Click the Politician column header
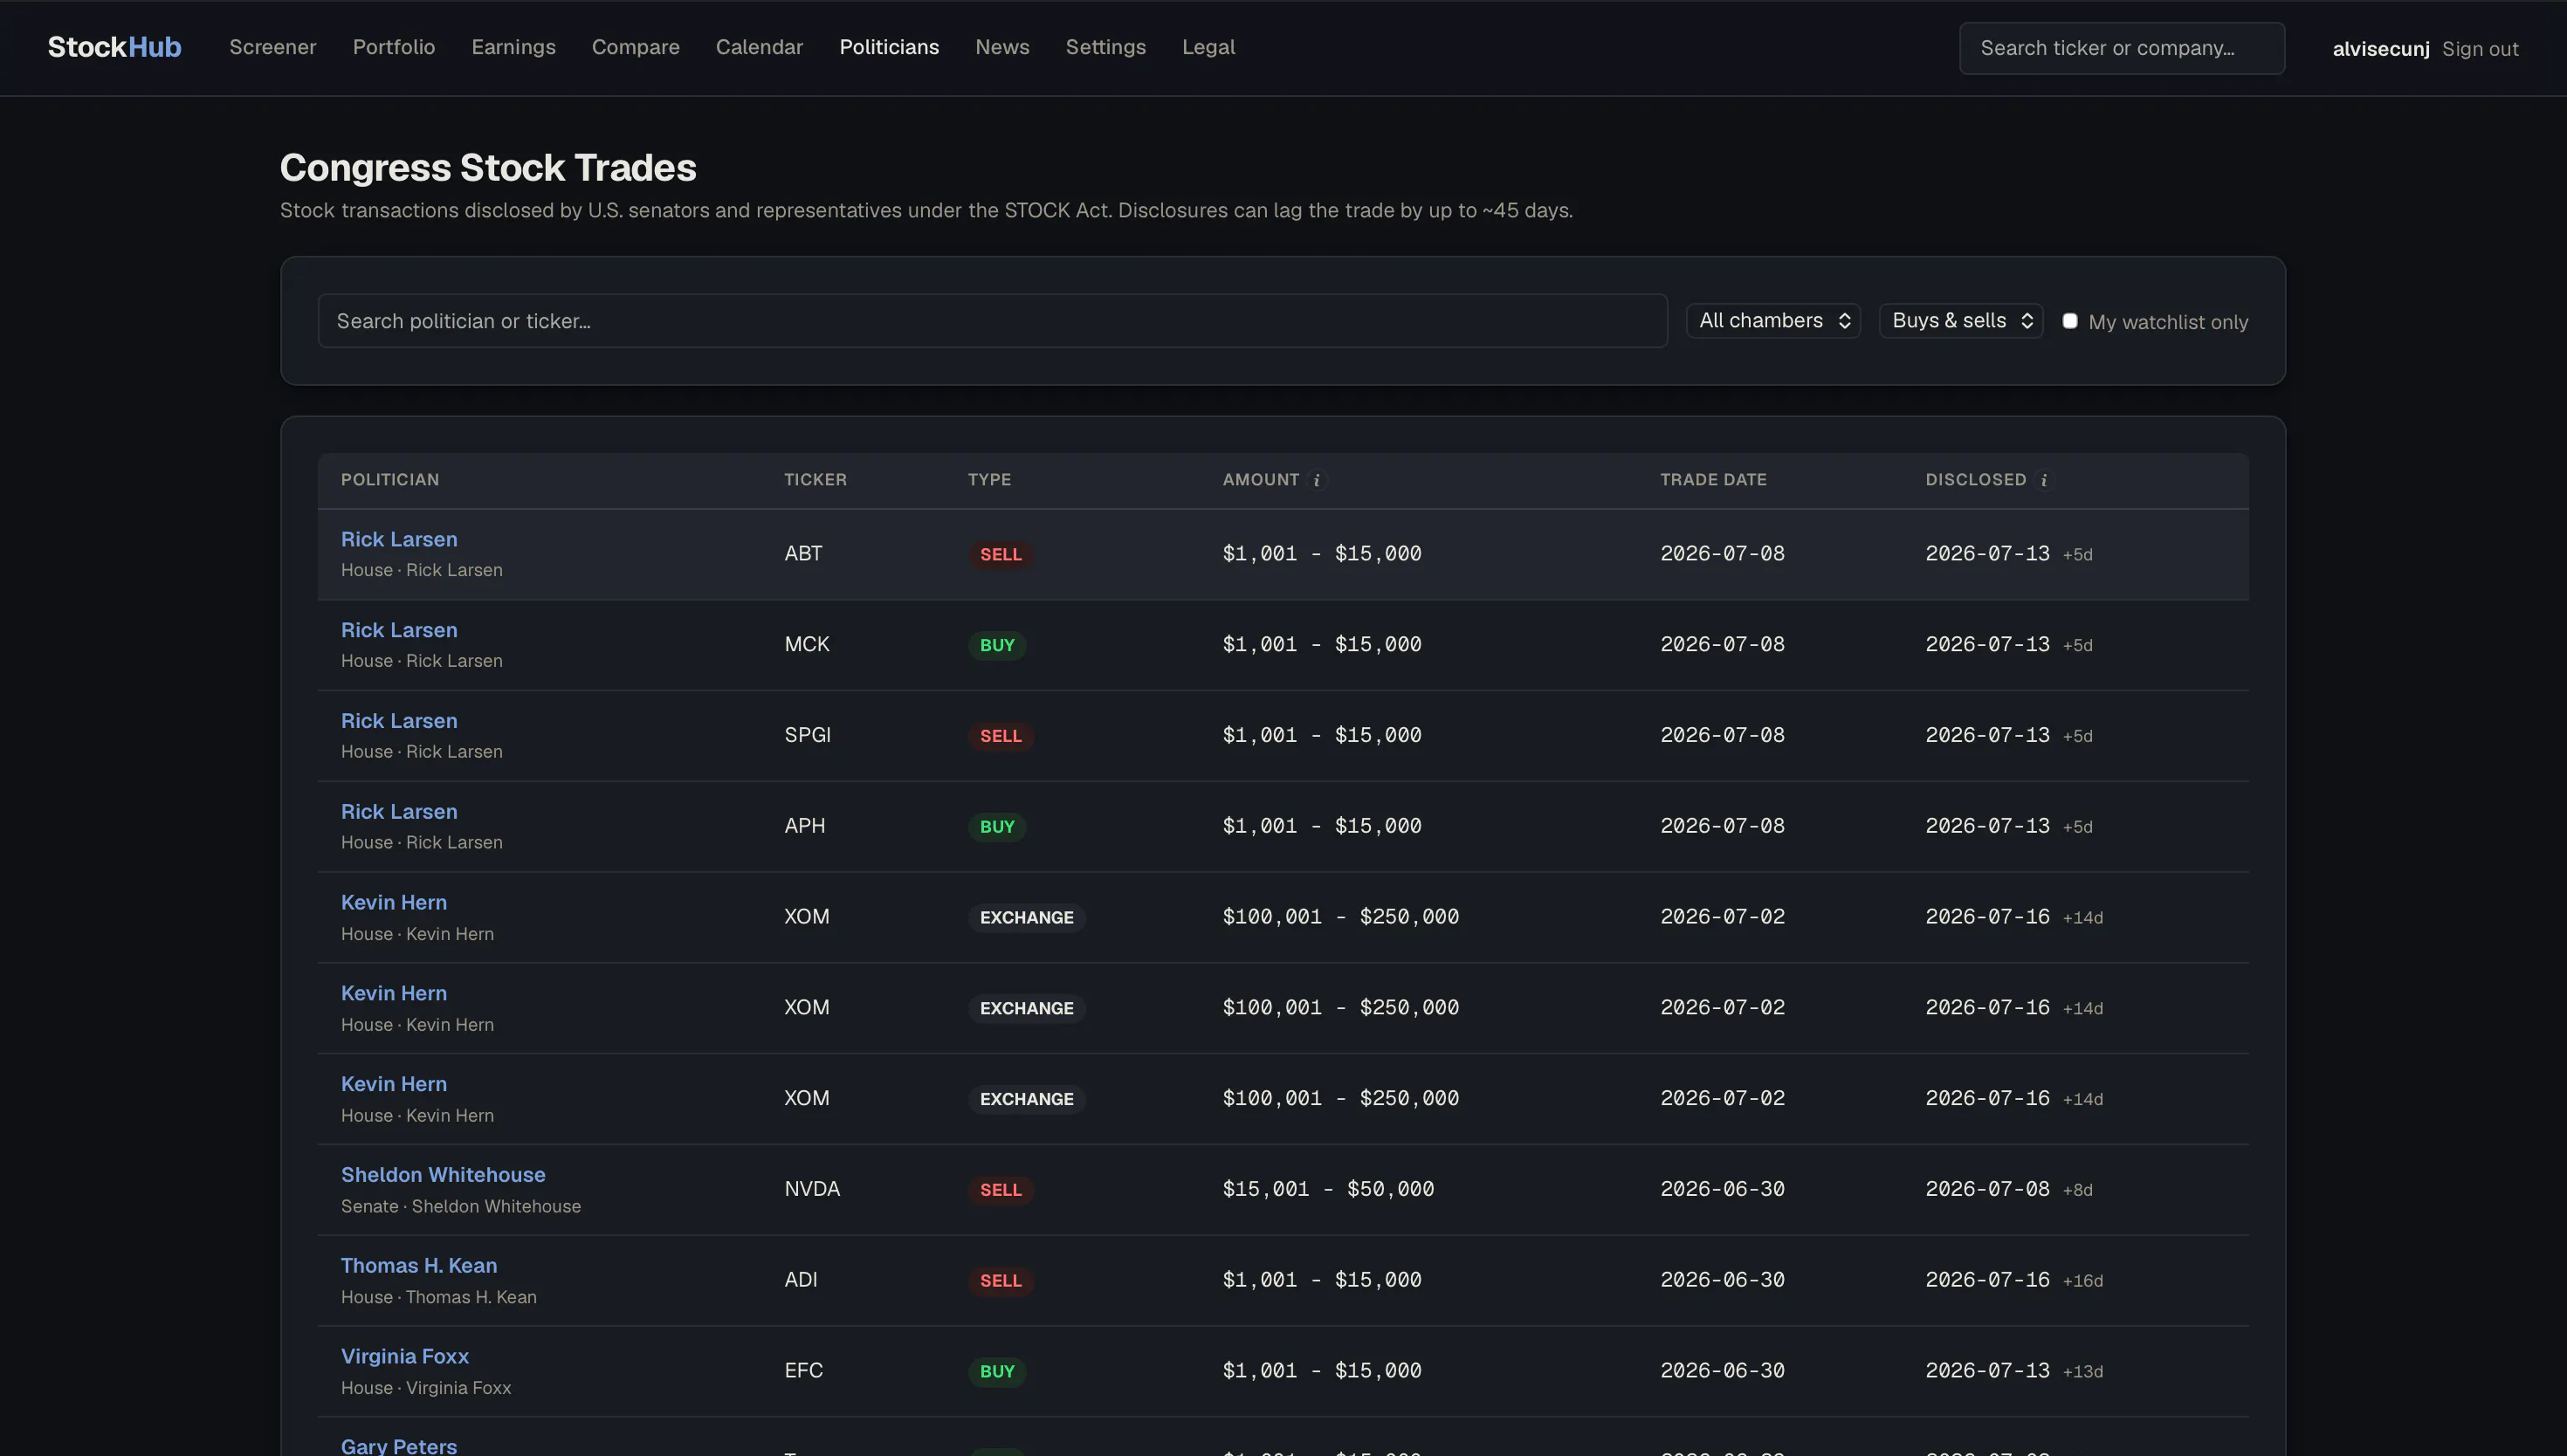This screenshot has width=2567, height=1456. pyautogui.click(x=390, y=480)
